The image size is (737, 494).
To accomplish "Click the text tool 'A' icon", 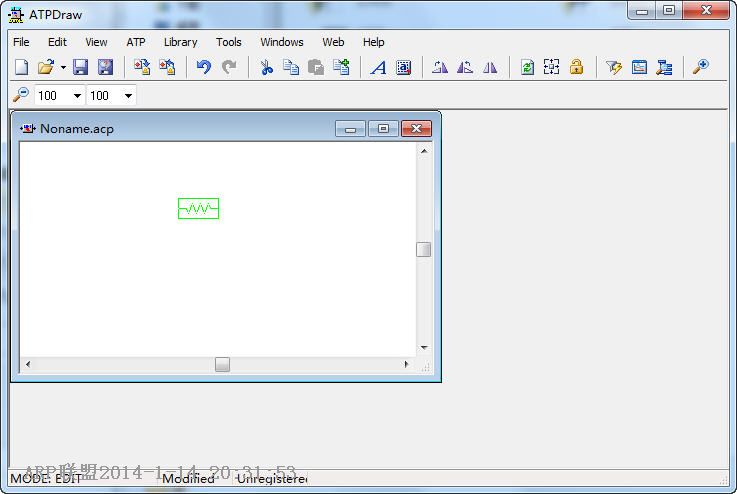I will [x=378, y=67].
